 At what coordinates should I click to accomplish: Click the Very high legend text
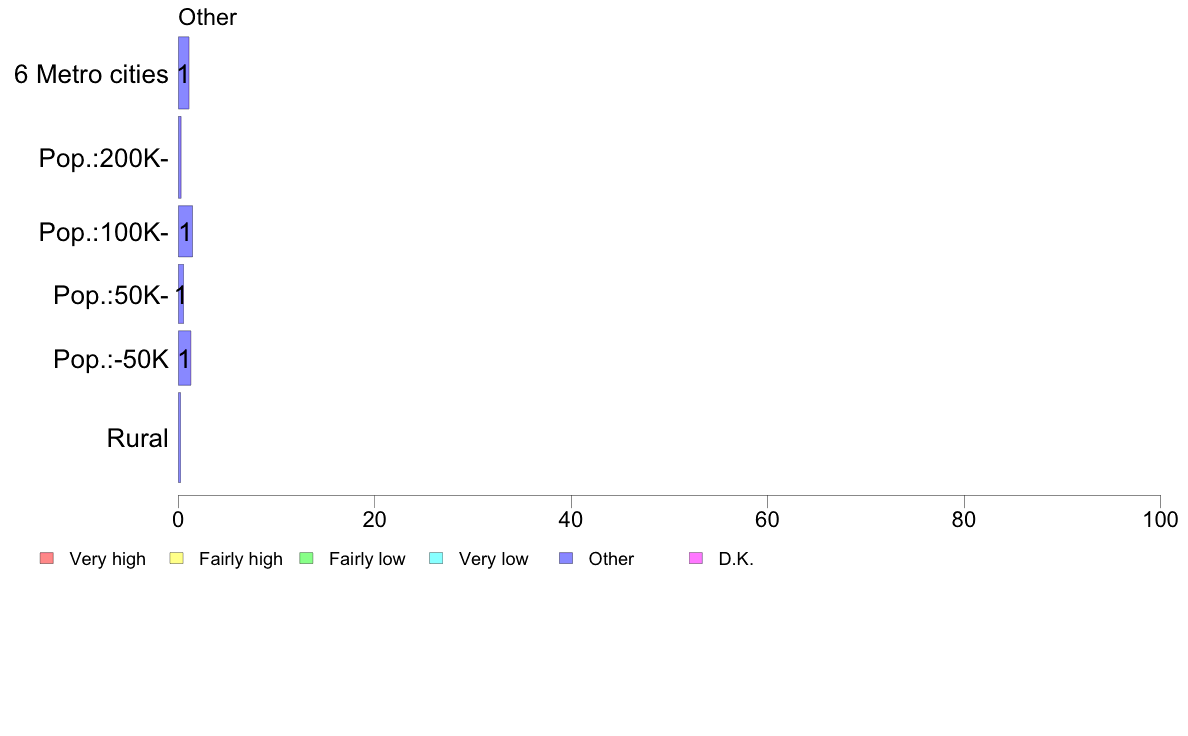click(108, 559)
